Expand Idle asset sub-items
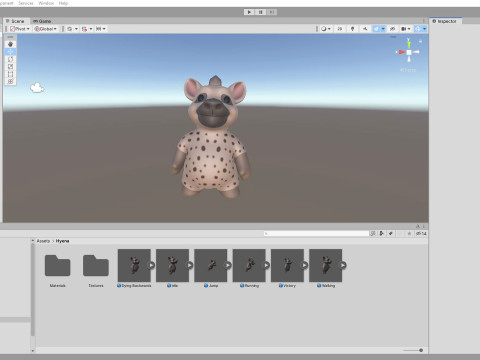Image resolution: width=480 pixels, height=360 pixels. [x=190, y=265]
